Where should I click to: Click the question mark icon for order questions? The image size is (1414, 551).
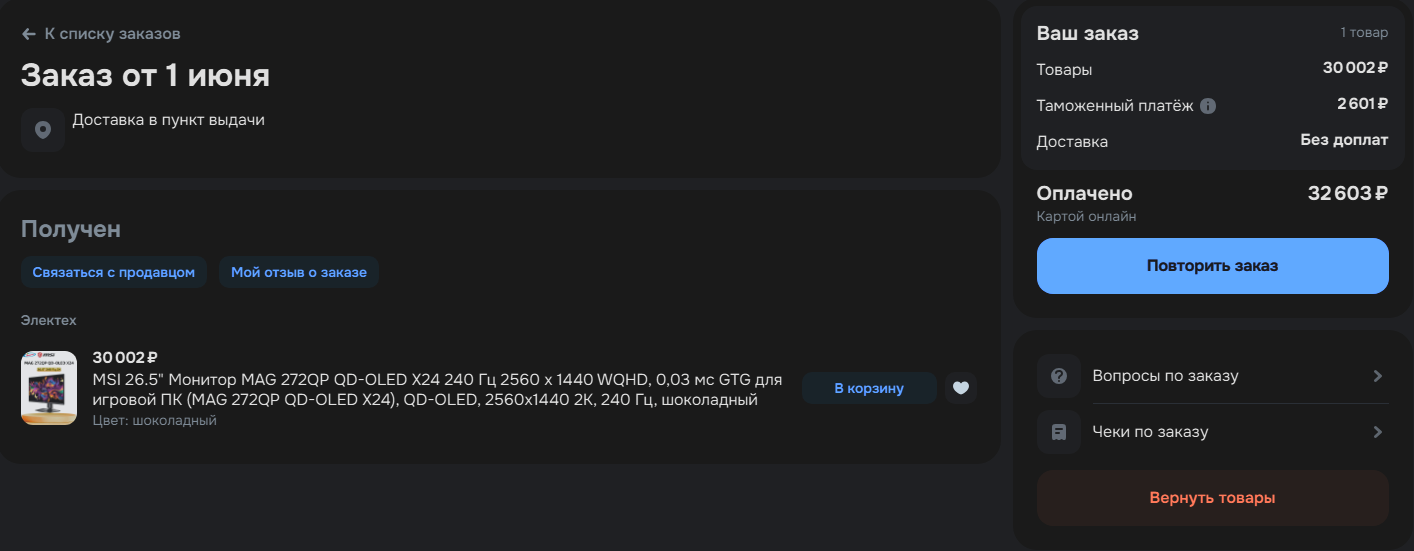(x=1059, y=376)
